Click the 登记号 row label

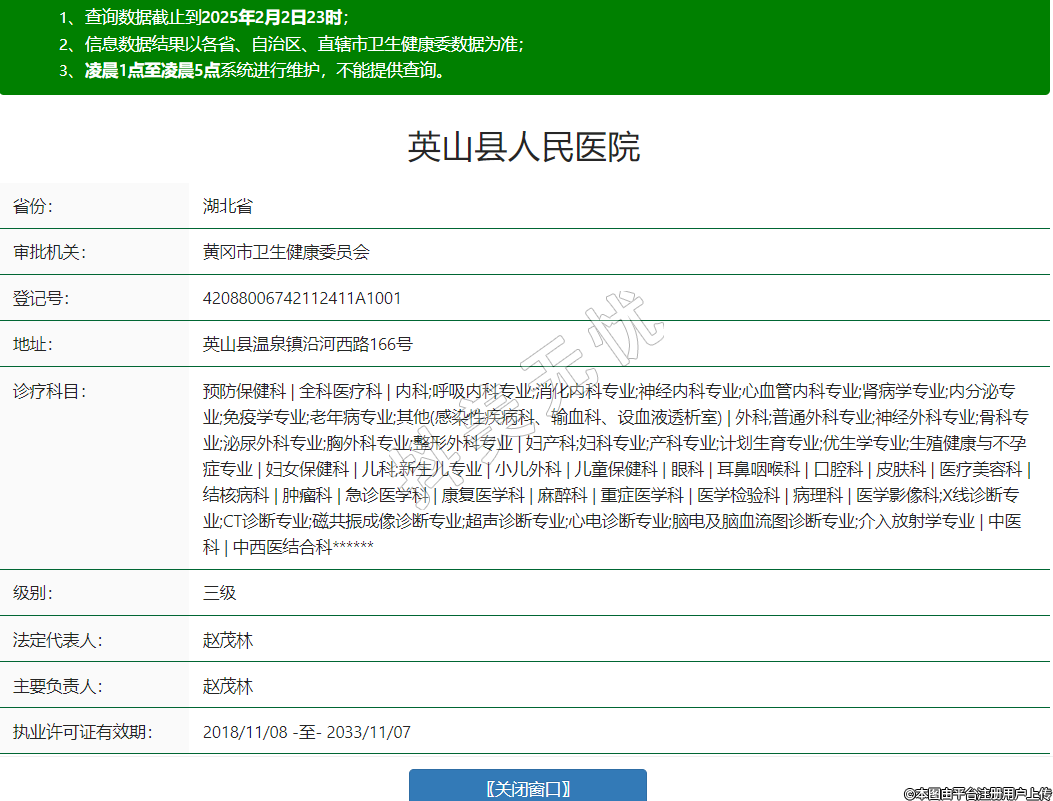coord(41,298)
